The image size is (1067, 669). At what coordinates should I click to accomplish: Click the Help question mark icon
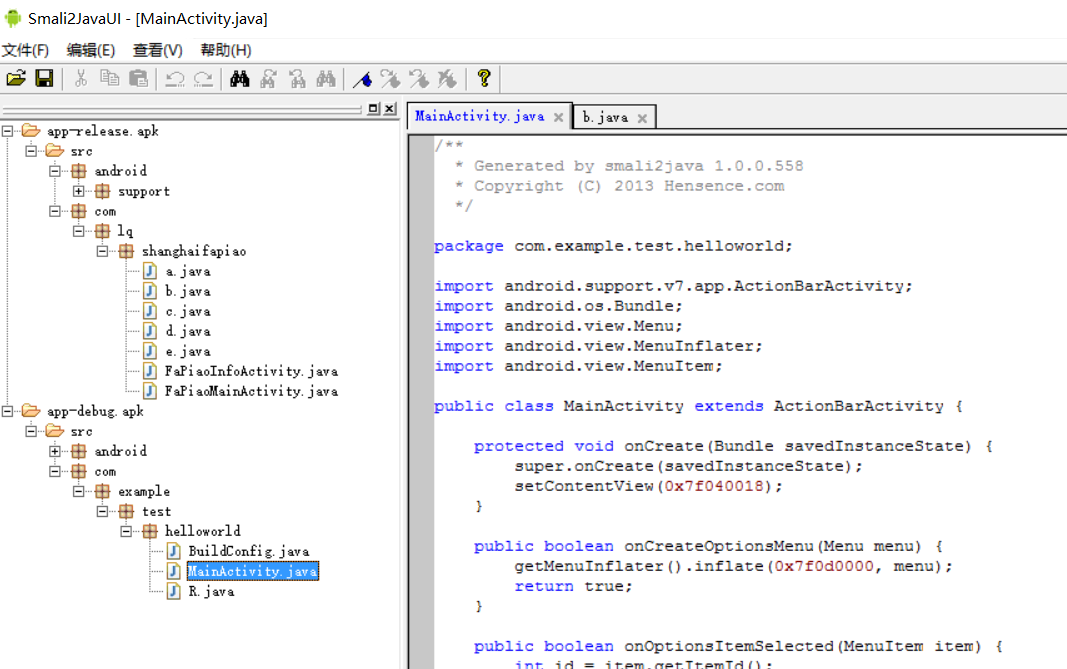[484, 78]
